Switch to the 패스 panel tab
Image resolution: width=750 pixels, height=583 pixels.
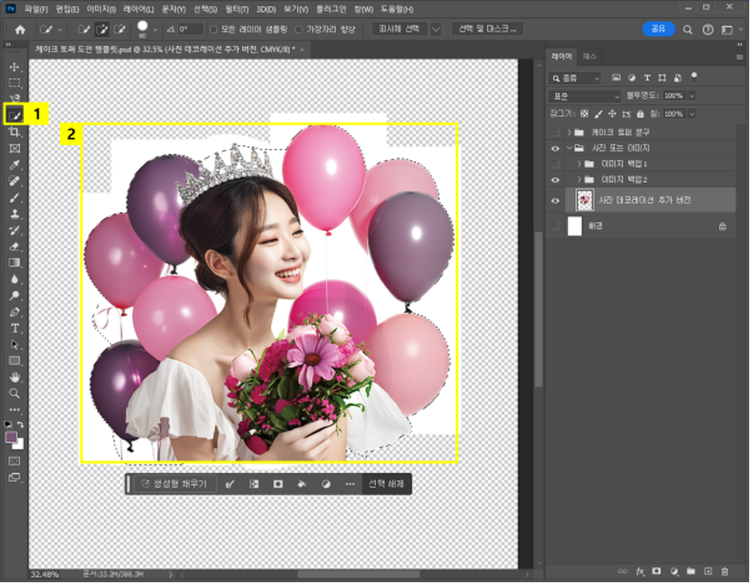point(590,57)
